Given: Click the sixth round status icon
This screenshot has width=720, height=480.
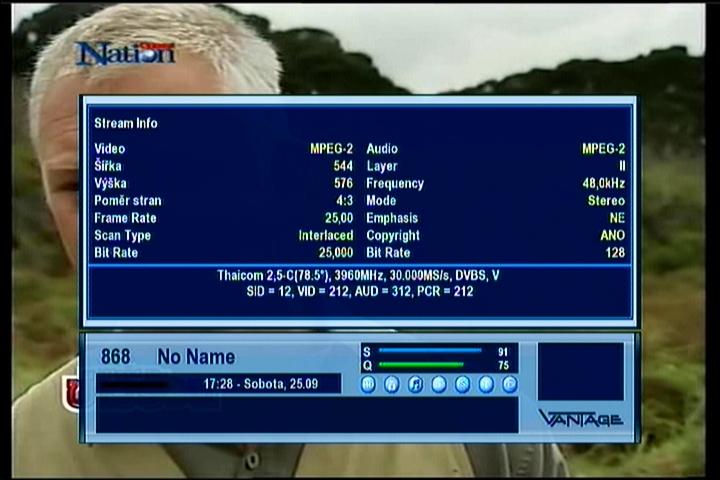Looking at the screenshot, I should point(486,384).
